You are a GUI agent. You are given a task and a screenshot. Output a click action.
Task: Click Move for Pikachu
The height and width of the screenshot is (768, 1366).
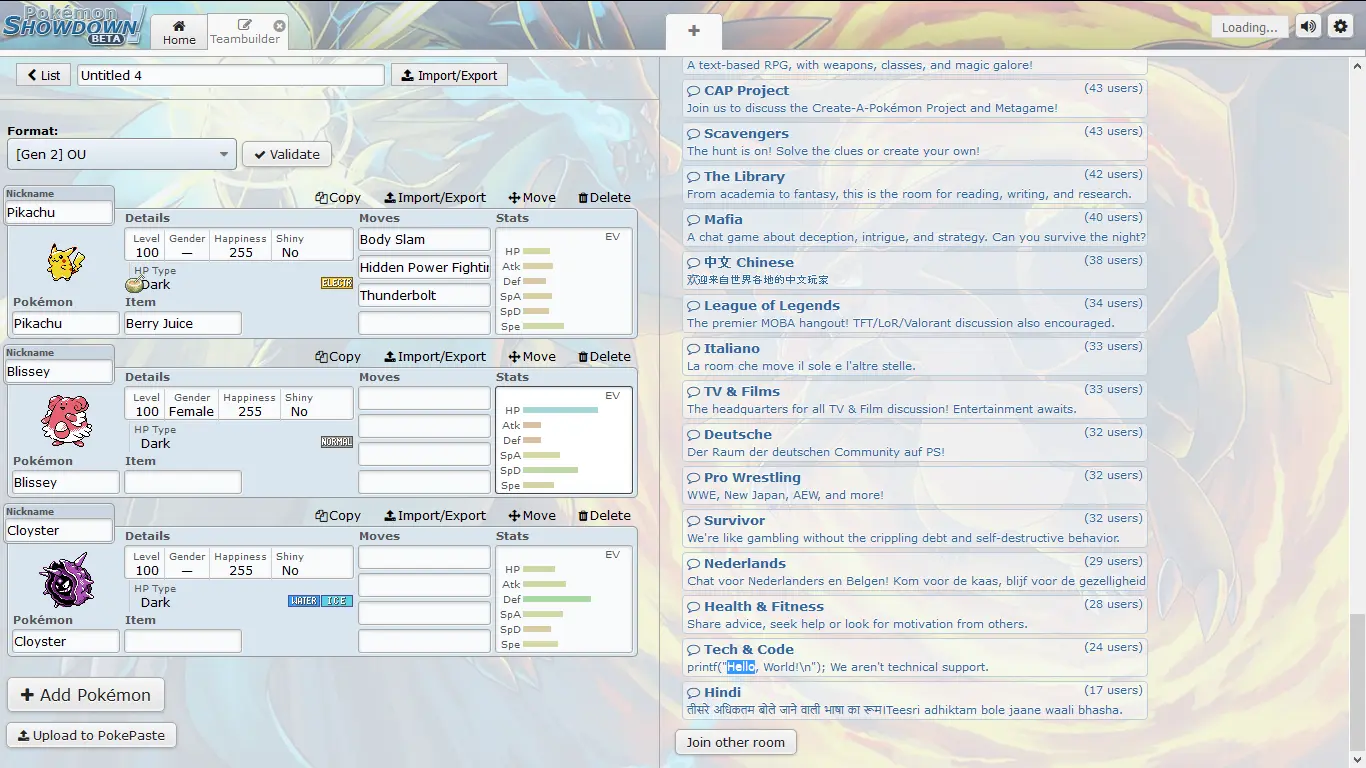[532, 198]
